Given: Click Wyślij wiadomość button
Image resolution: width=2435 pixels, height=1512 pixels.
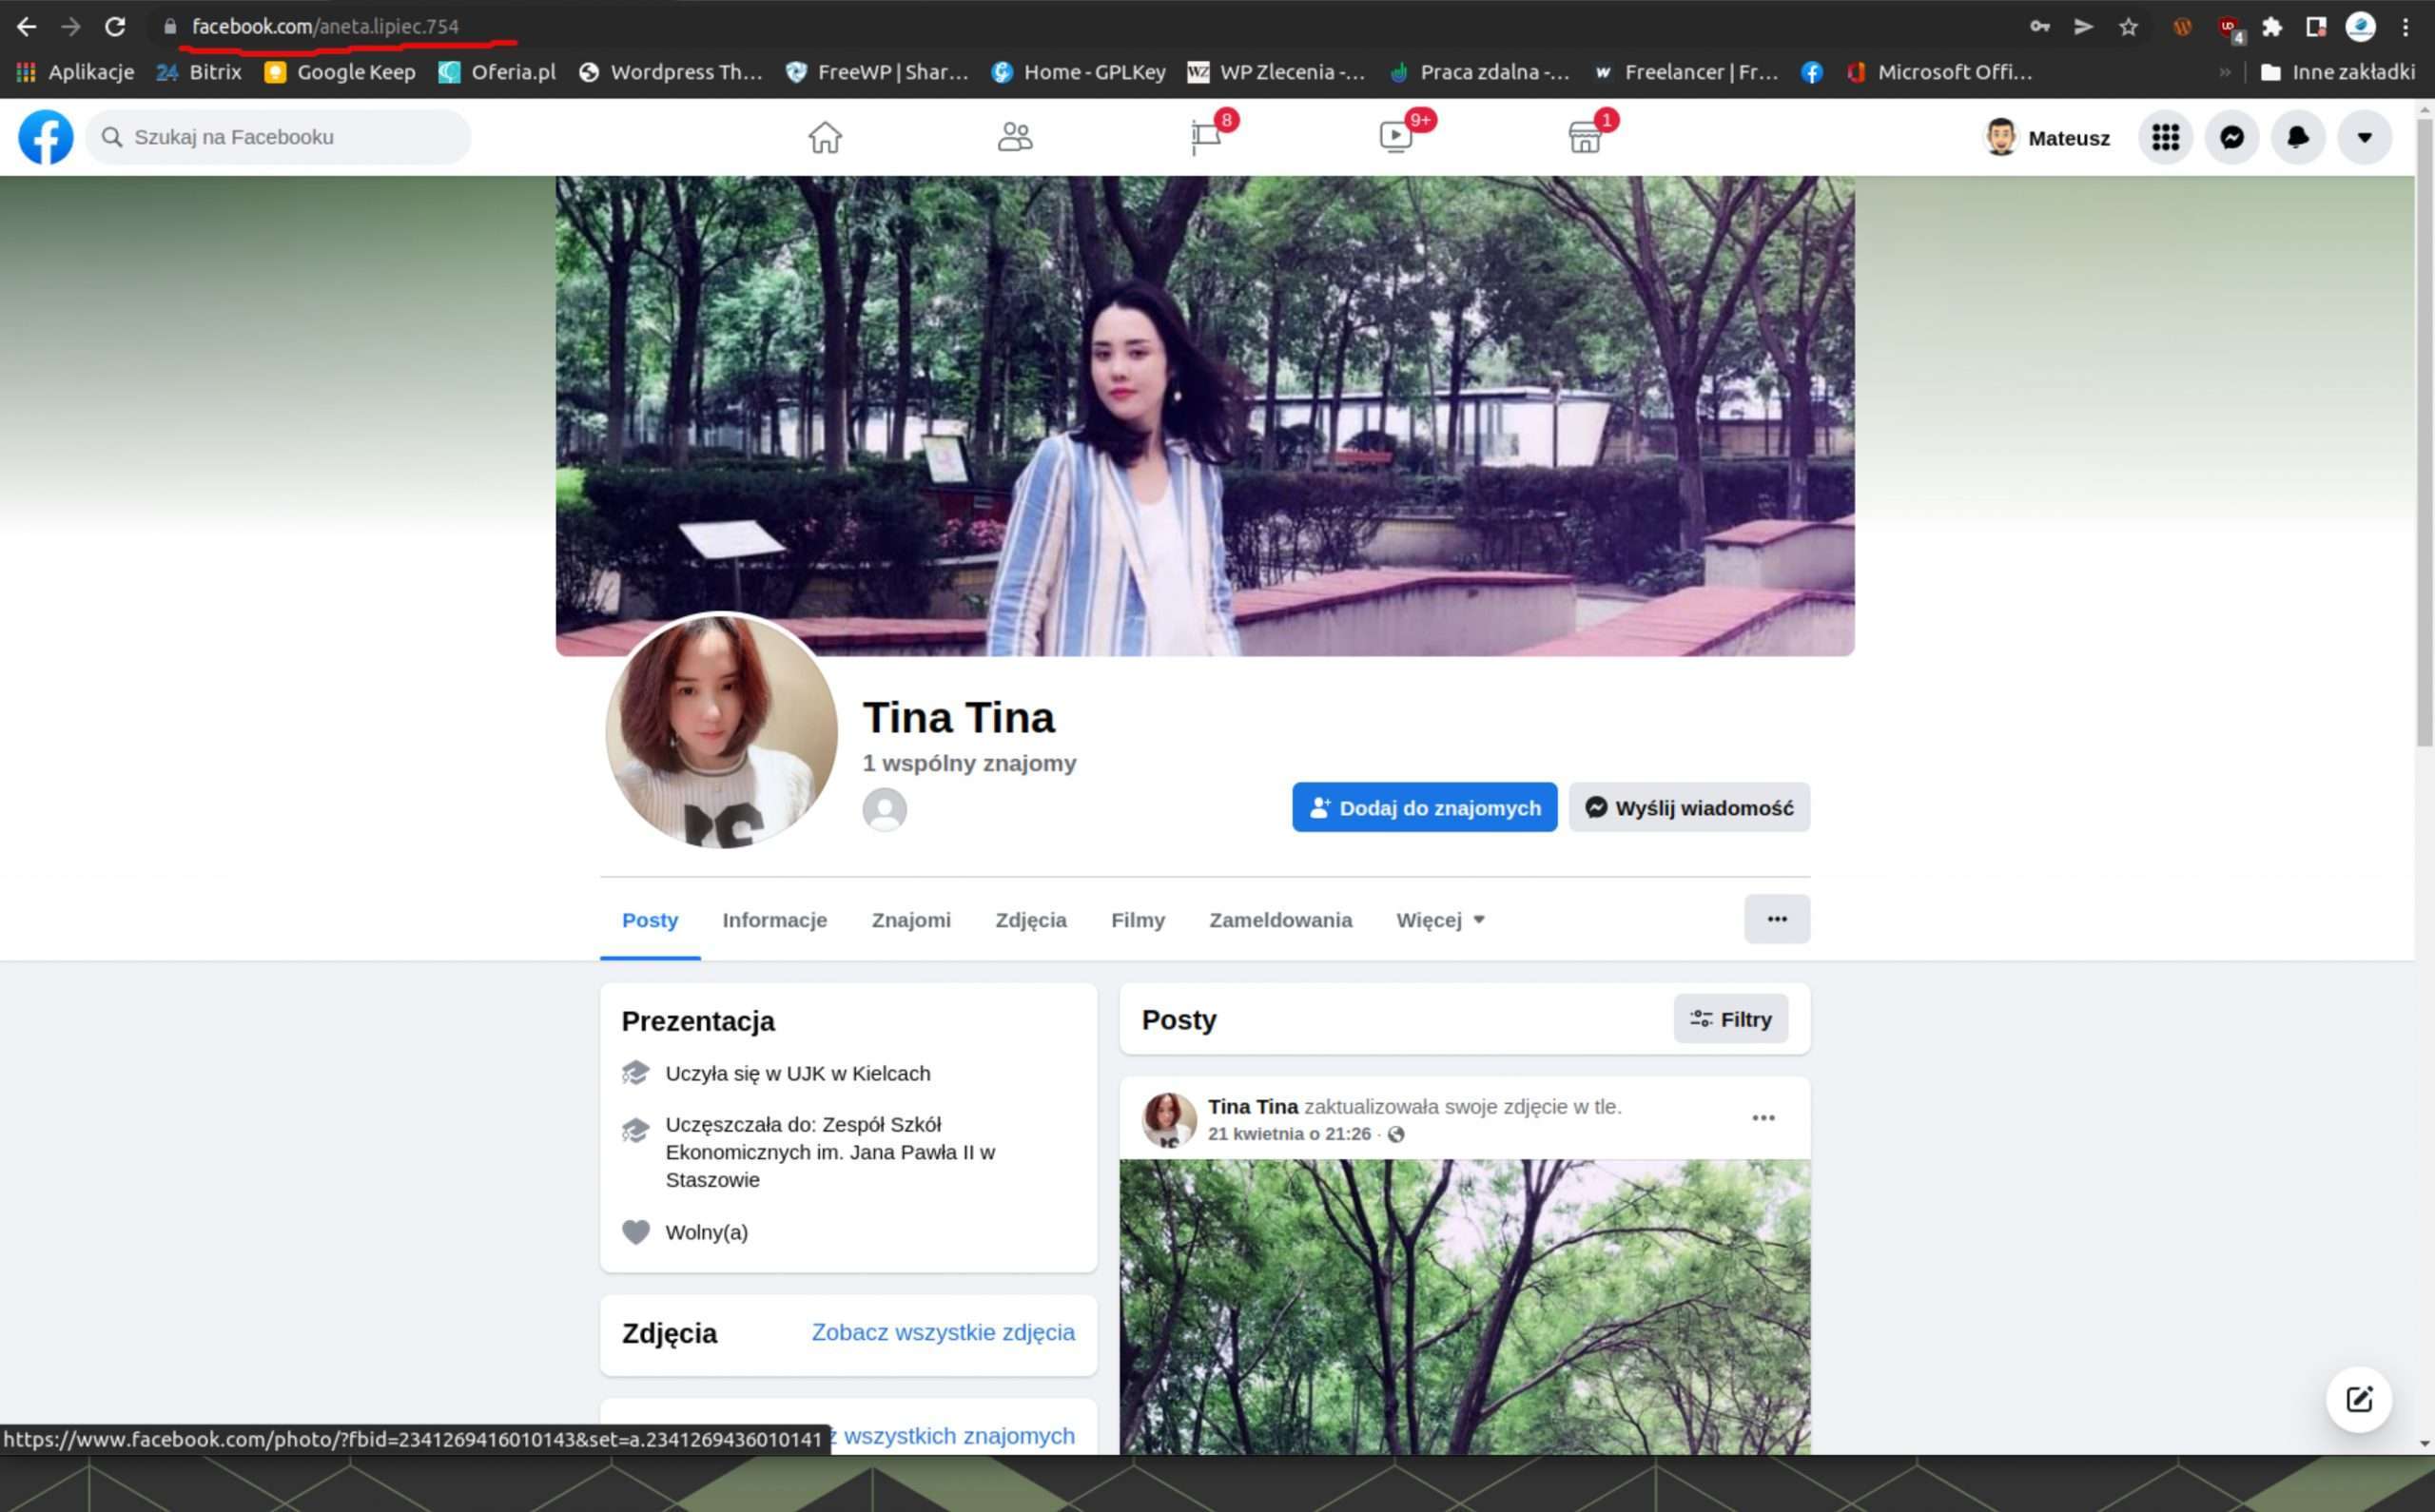Looking at the screenshot, I should (x=1689, y=808).
